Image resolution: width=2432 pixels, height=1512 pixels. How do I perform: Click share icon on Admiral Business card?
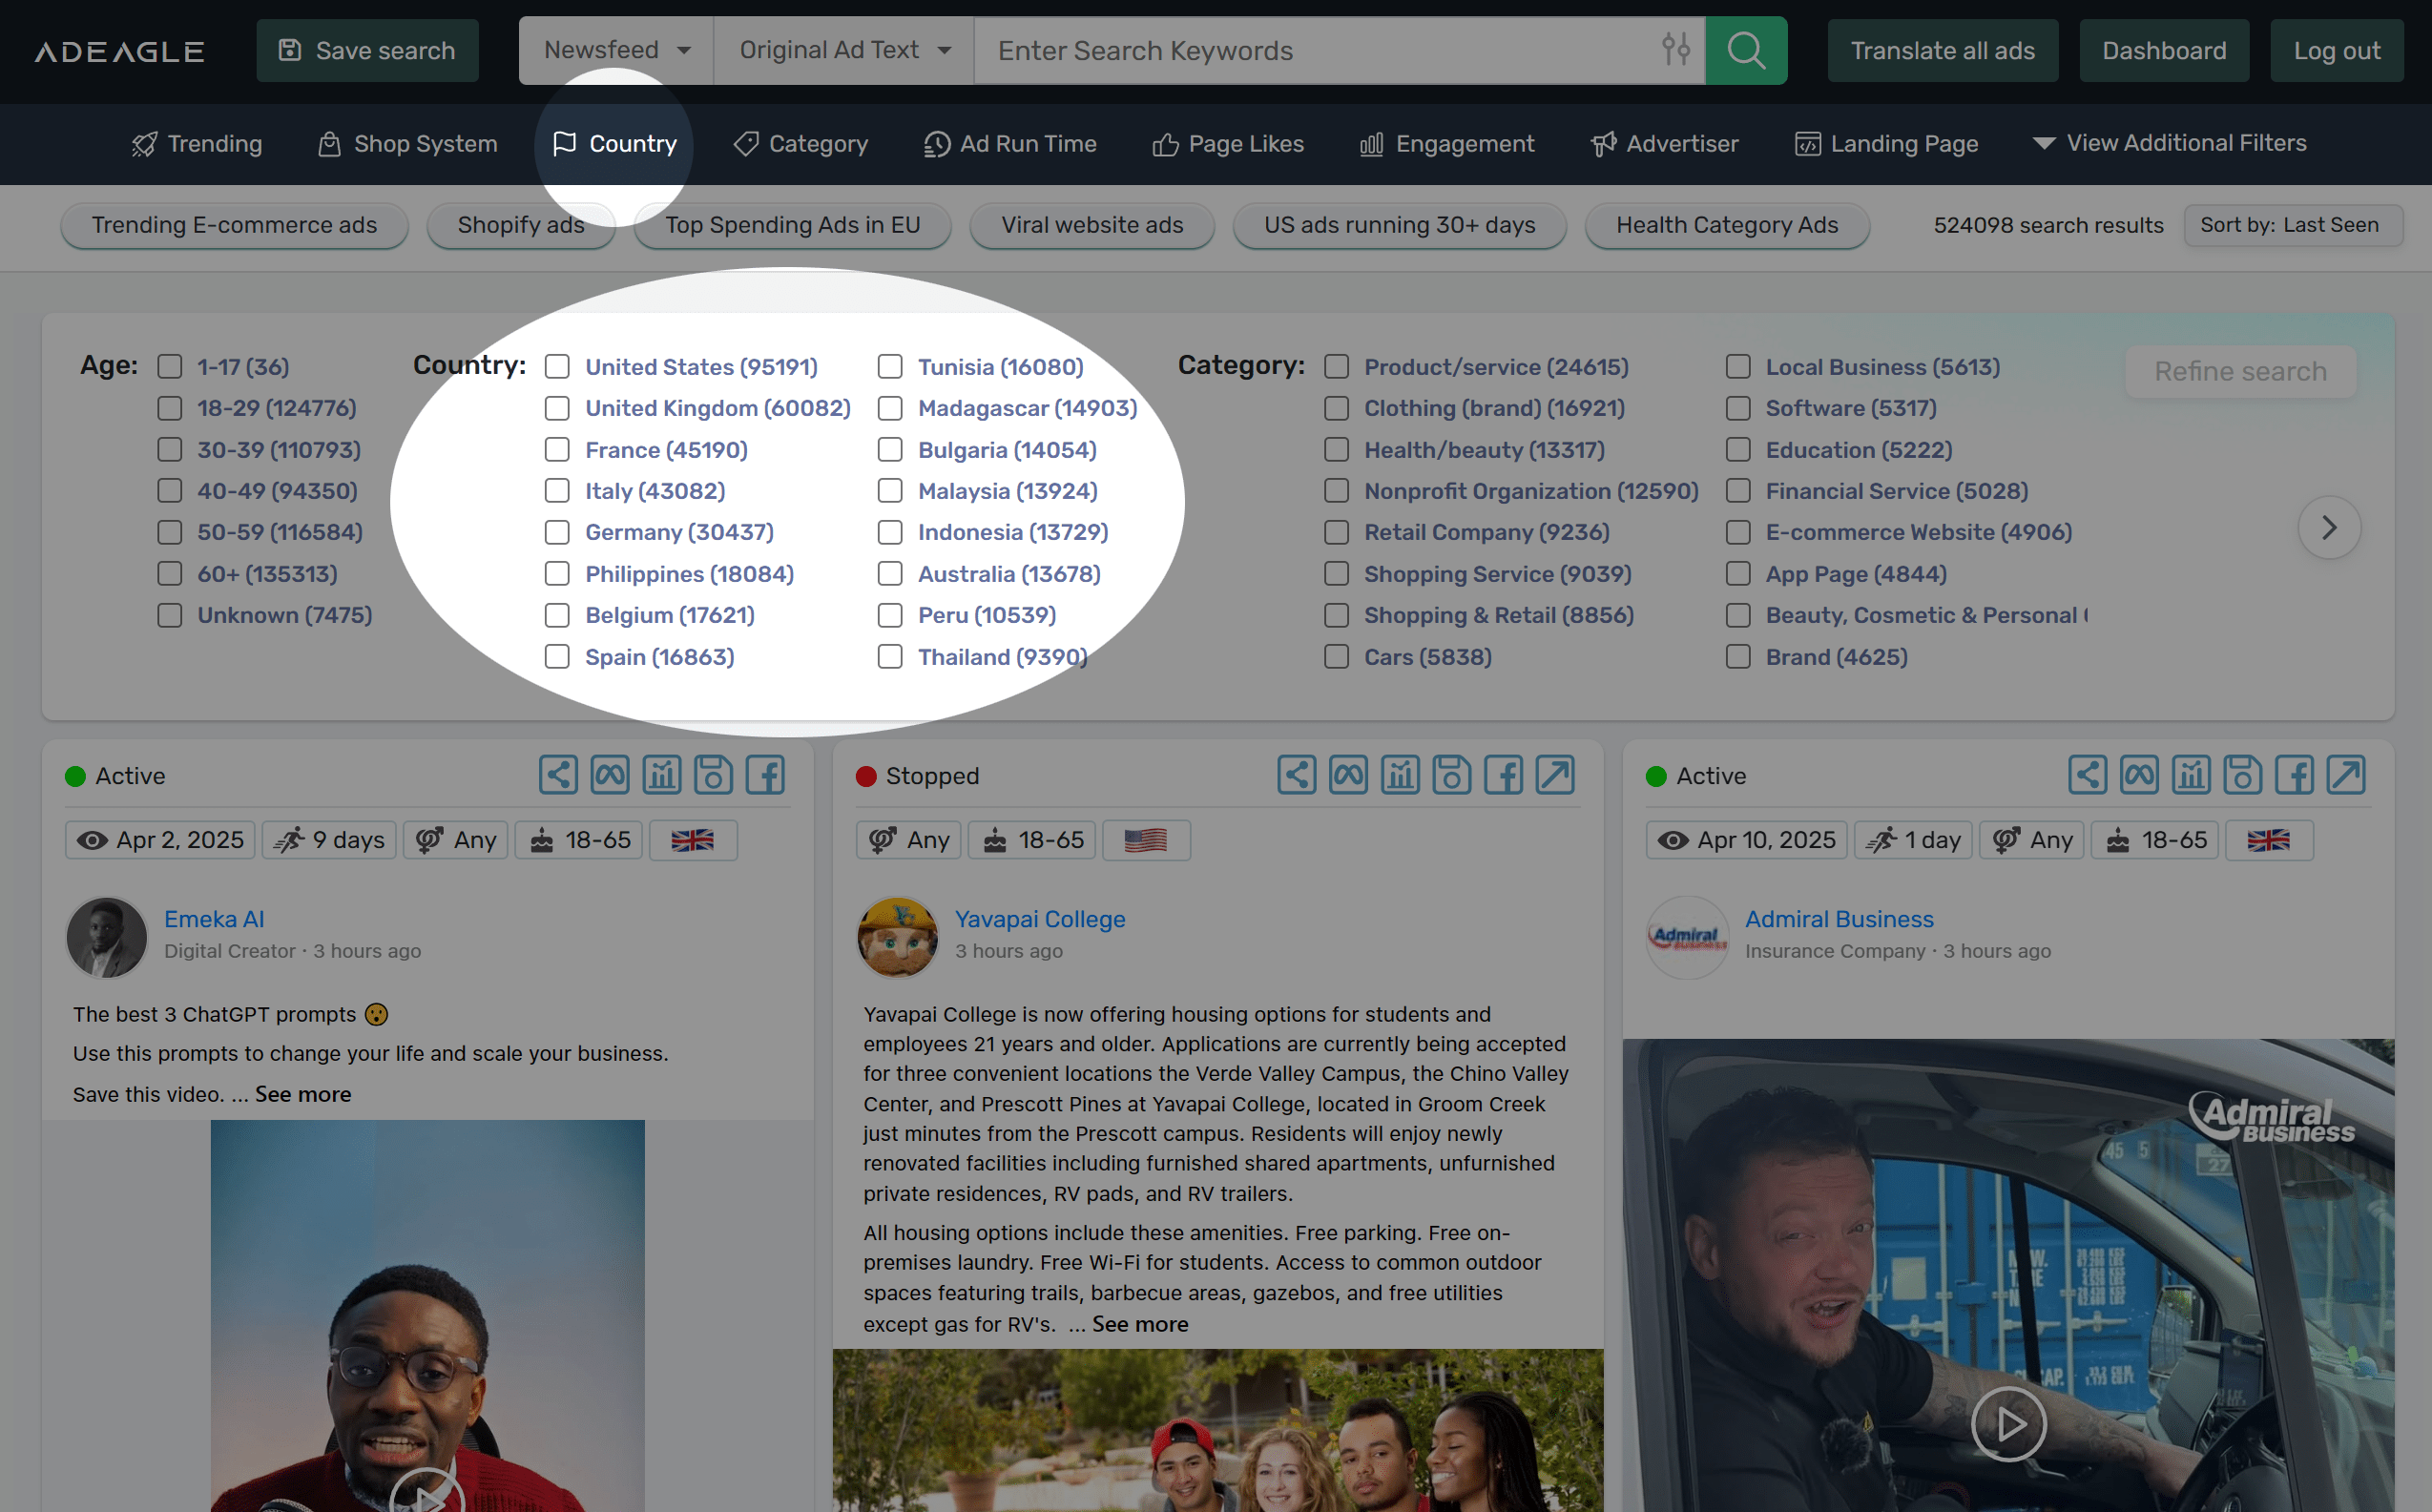pos(2088,775)
